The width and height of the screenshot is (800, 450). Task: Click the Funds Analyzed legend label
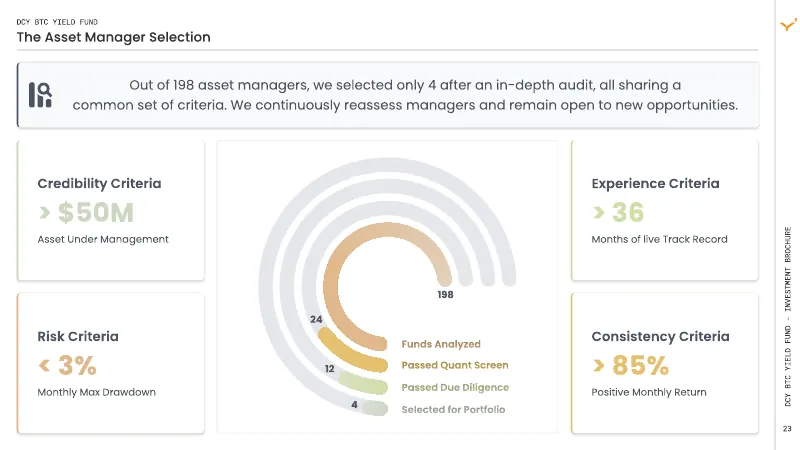pos(441,344)
